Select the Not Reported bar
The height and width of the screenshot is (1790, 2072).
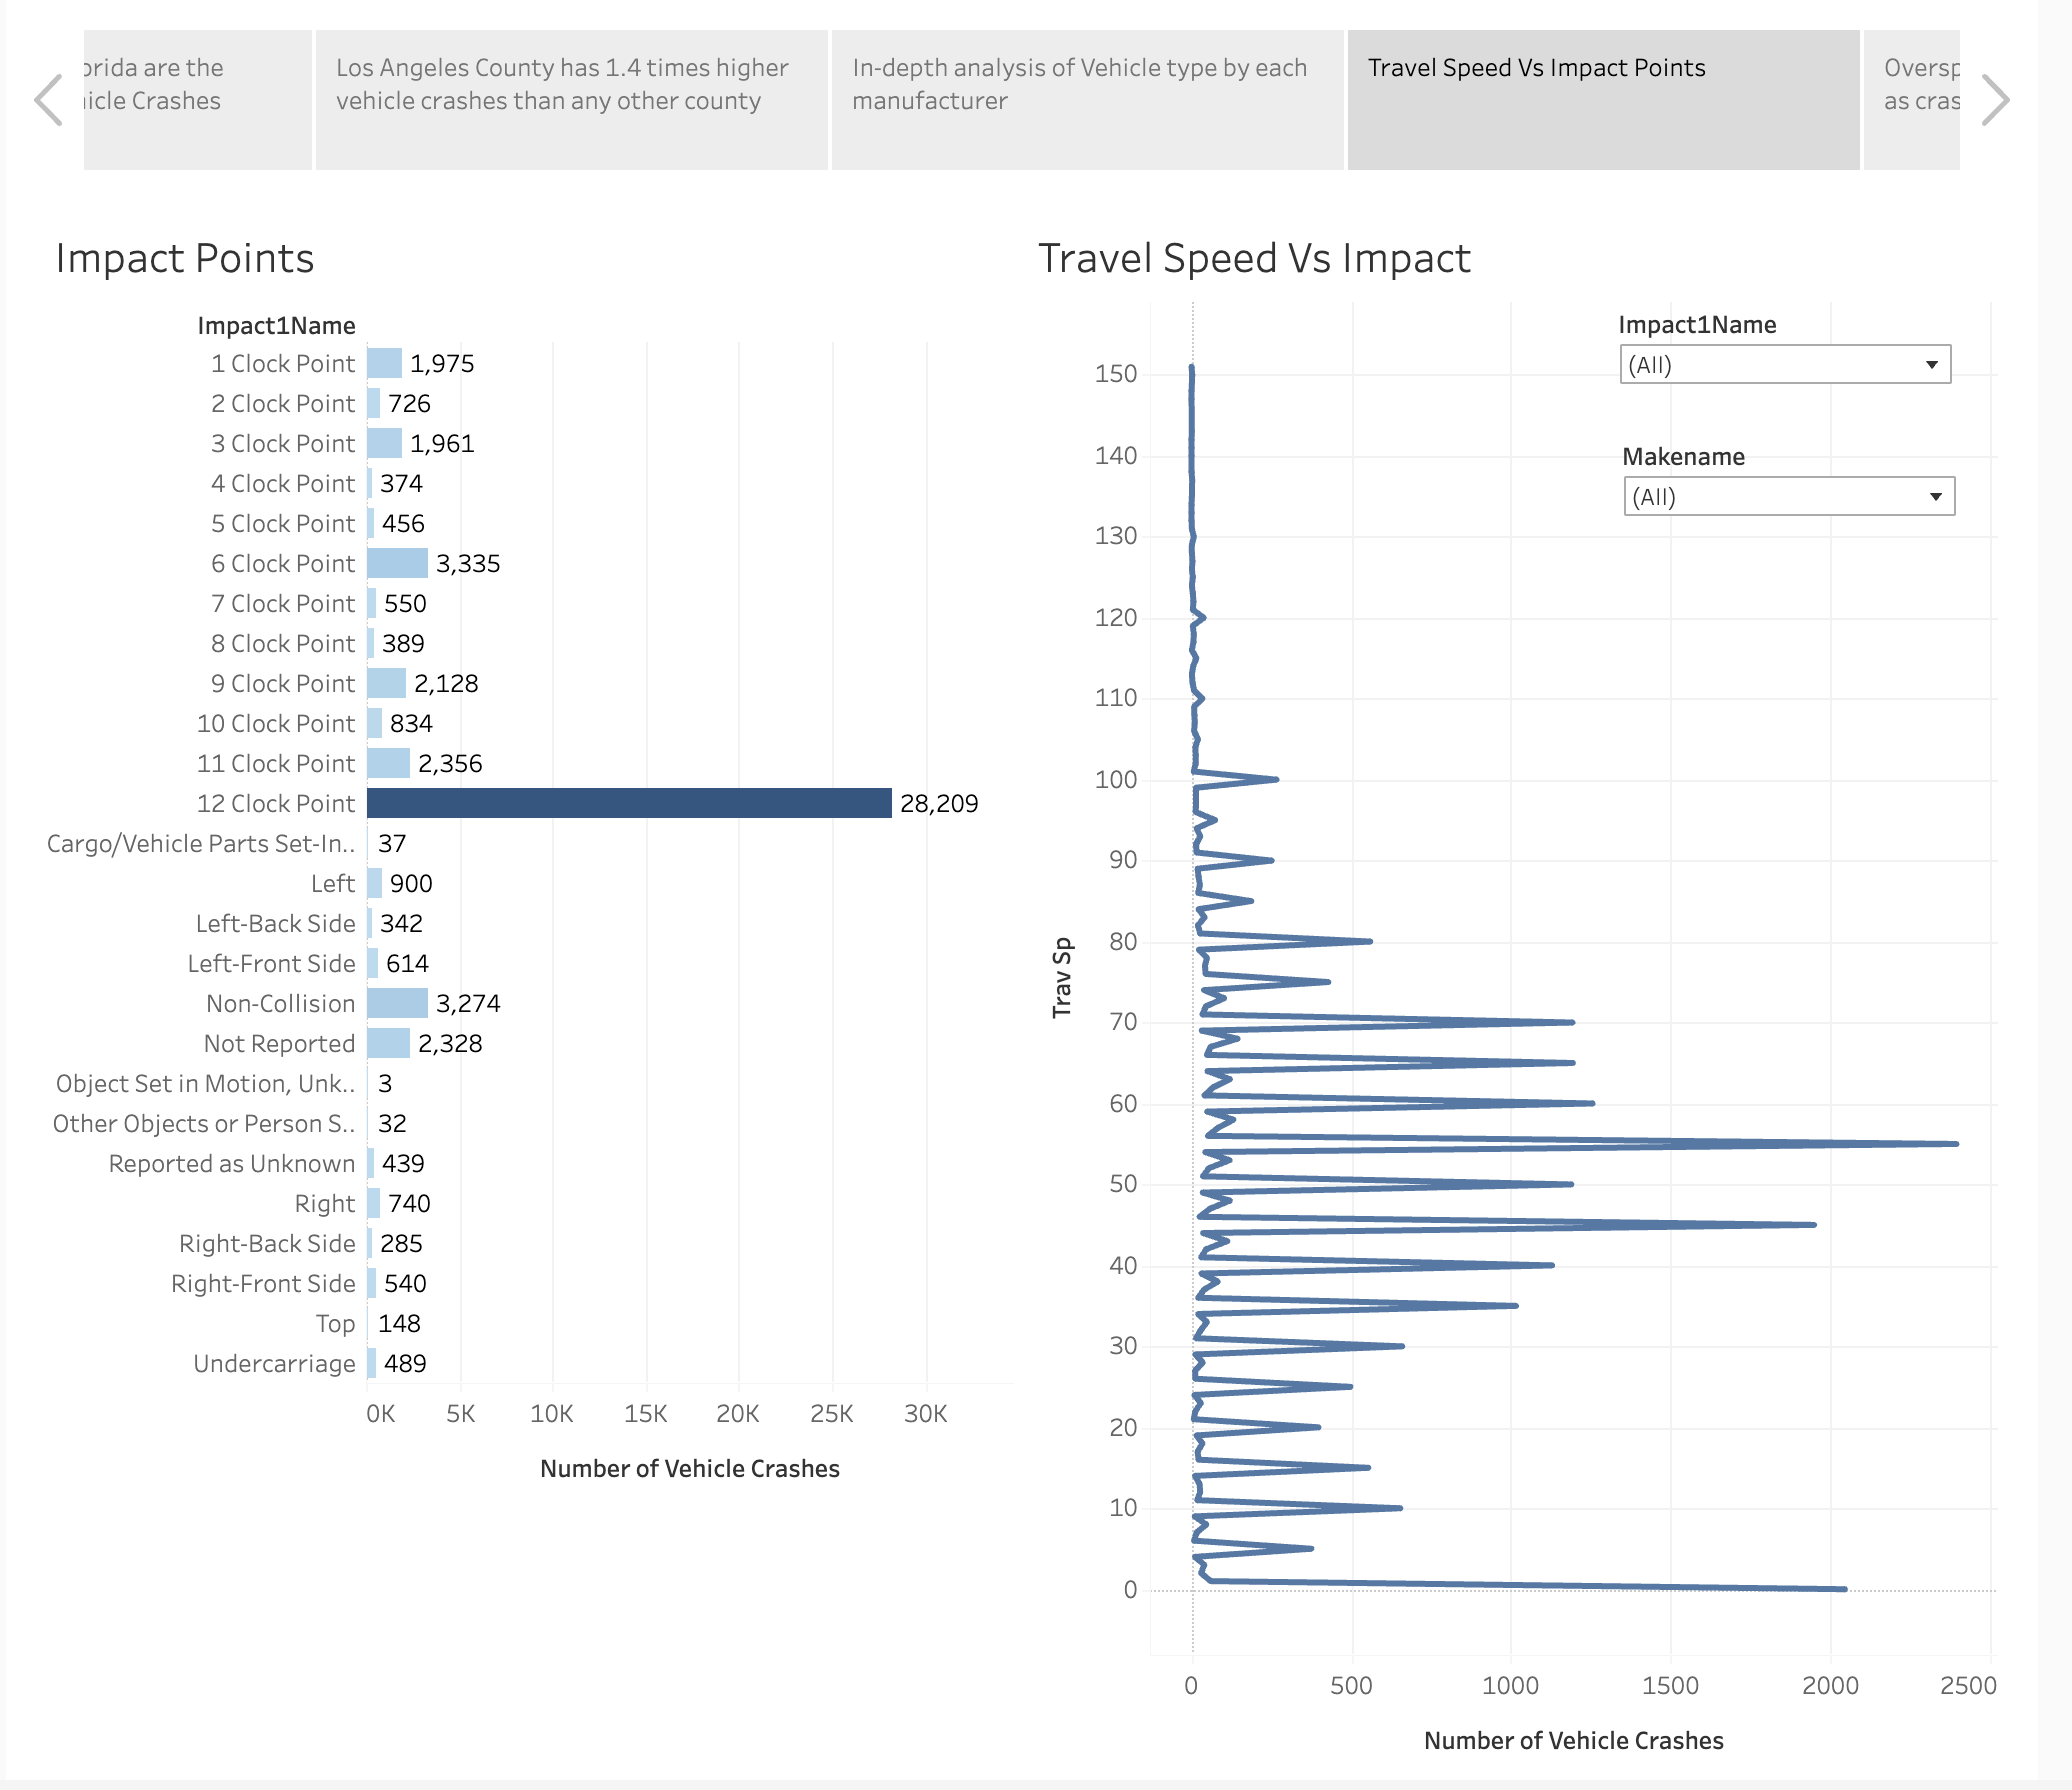point(388,1043)
